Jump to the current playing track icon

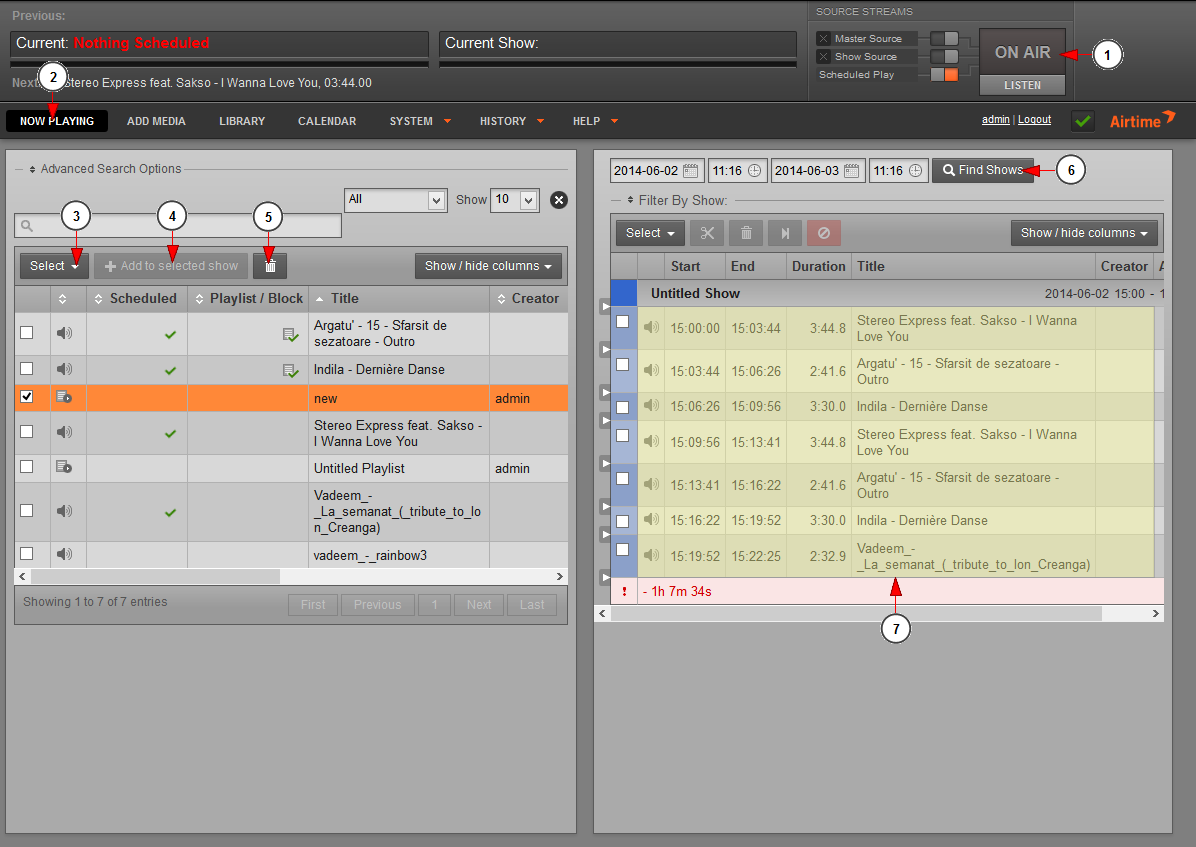pos(785,233)
